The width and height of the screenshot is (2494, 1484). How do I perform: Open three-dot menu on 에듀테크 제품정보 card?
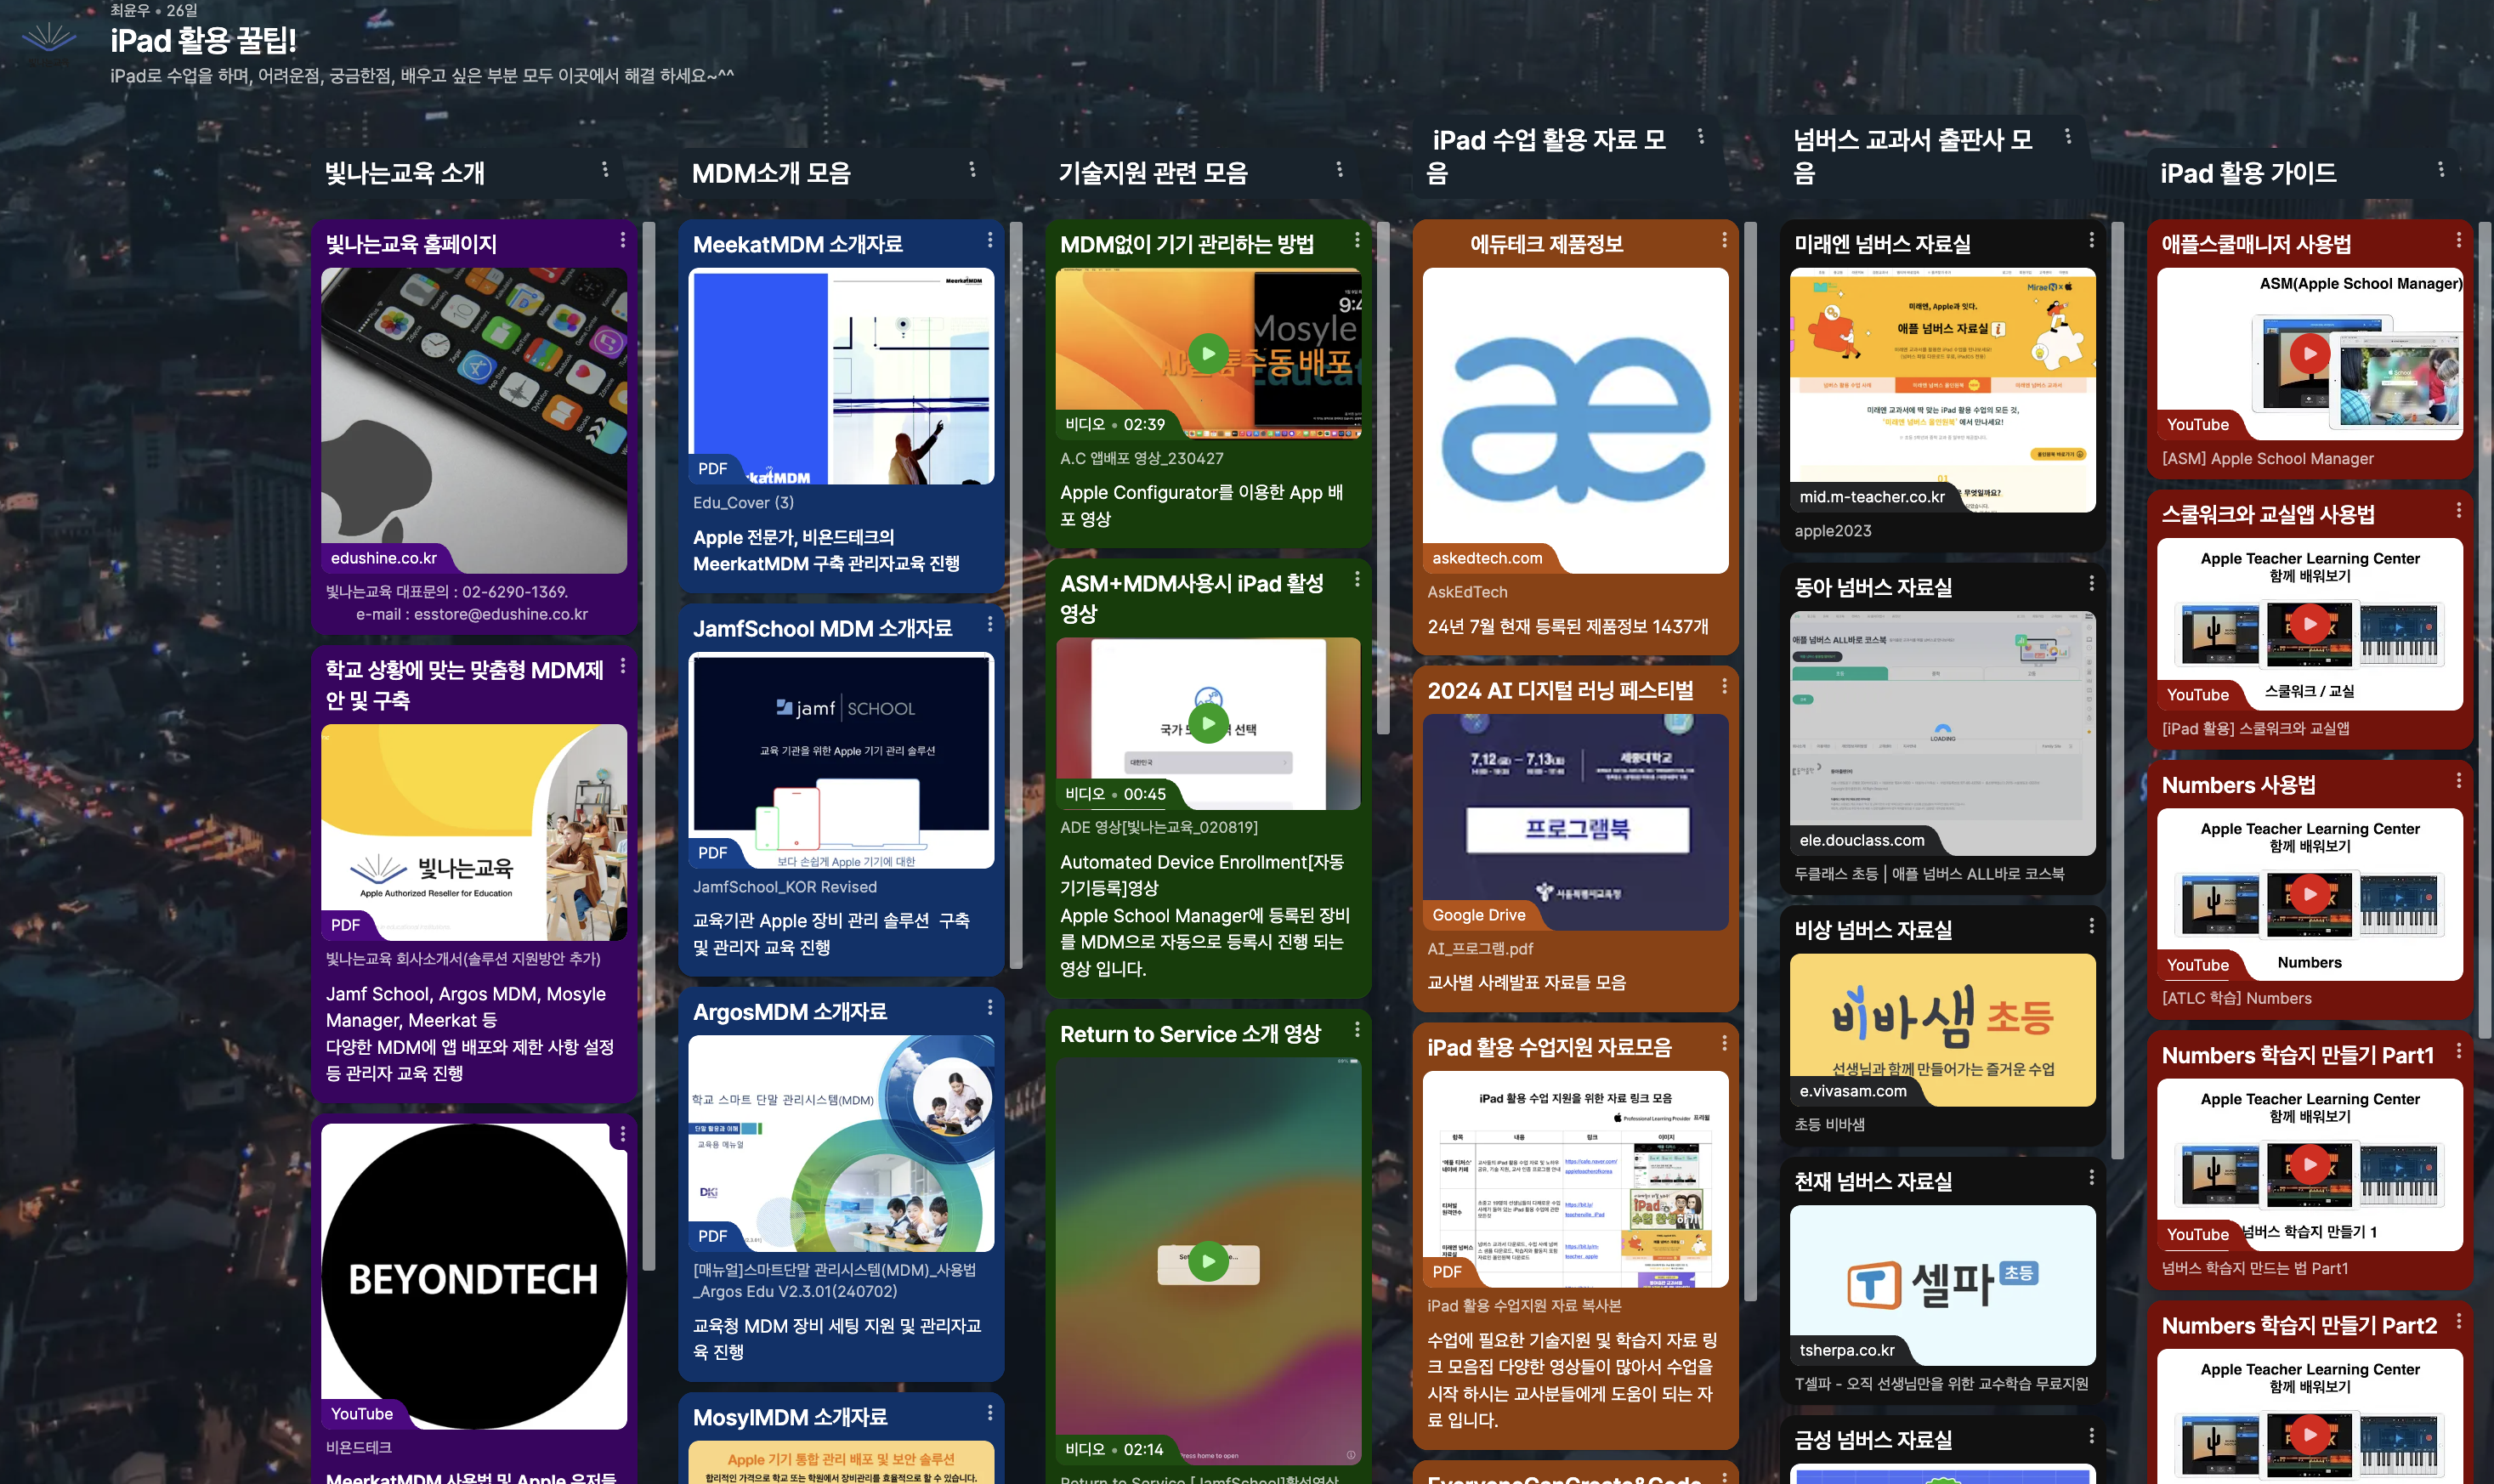pos(1724,240)
